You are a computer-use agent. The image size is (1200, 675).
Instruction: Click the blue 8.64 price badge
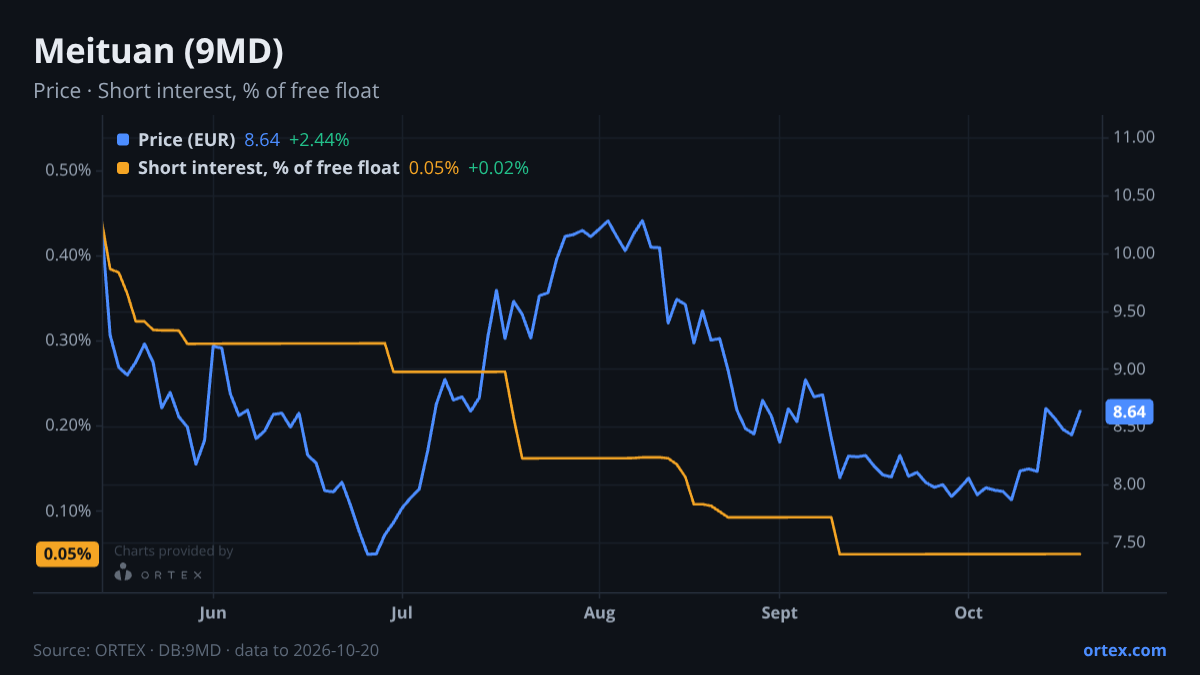tap(1128, 412)
